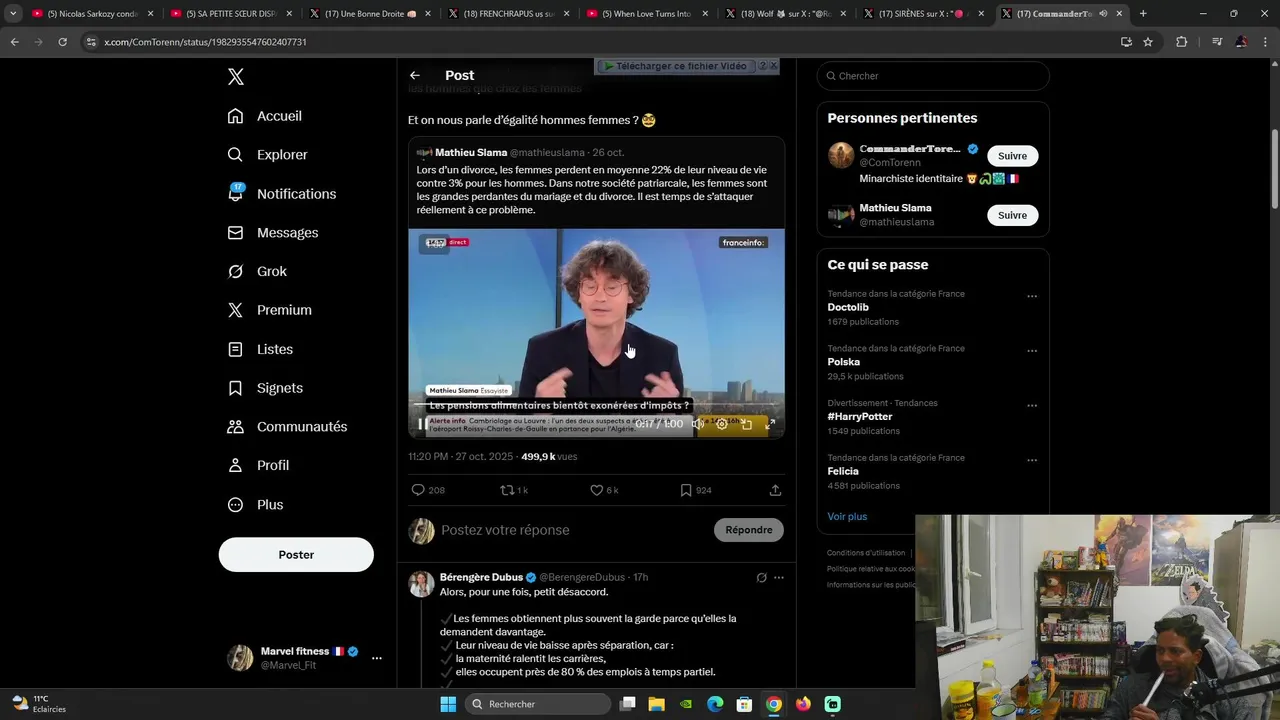The image size is (1280, 720).
Task: Open more options for Doctolib trend
Action: (1032, 296)
